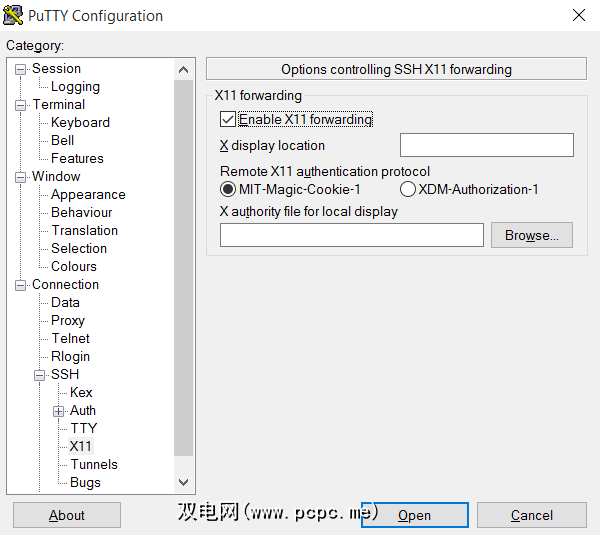Collapse the Connection tree node

click(20, 285)
